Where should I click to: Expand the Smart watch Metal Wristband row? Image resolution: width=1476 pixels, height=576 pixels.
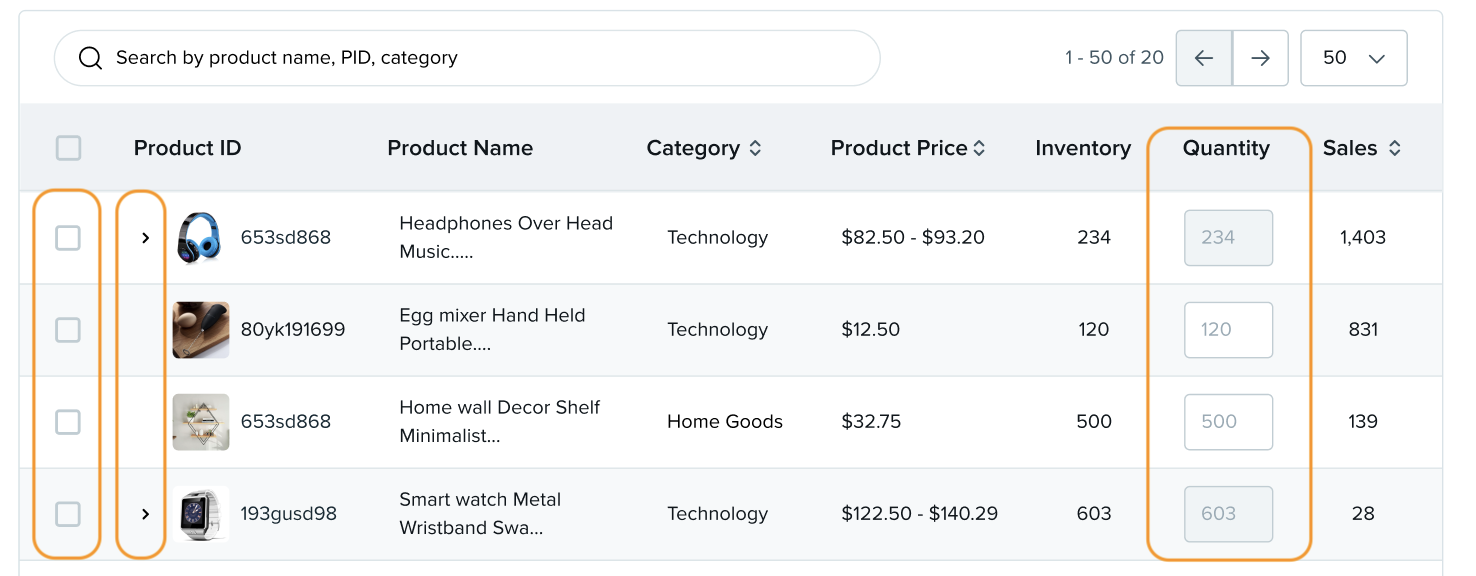click(x=146, y=514)
